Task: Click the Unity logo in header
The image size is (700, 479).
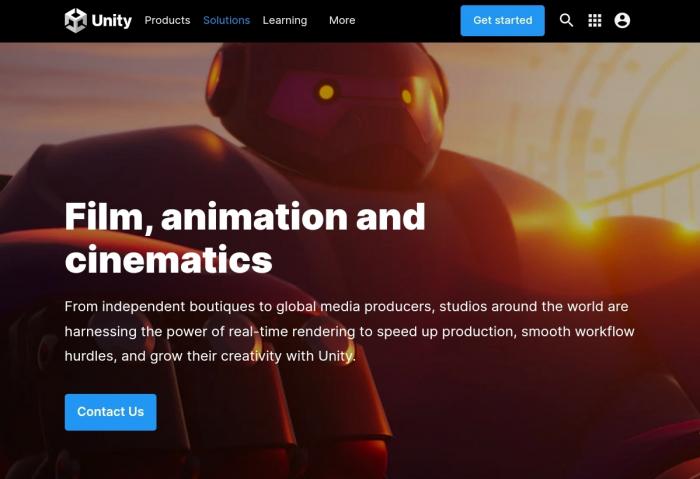Action: (x=98, y=21)
